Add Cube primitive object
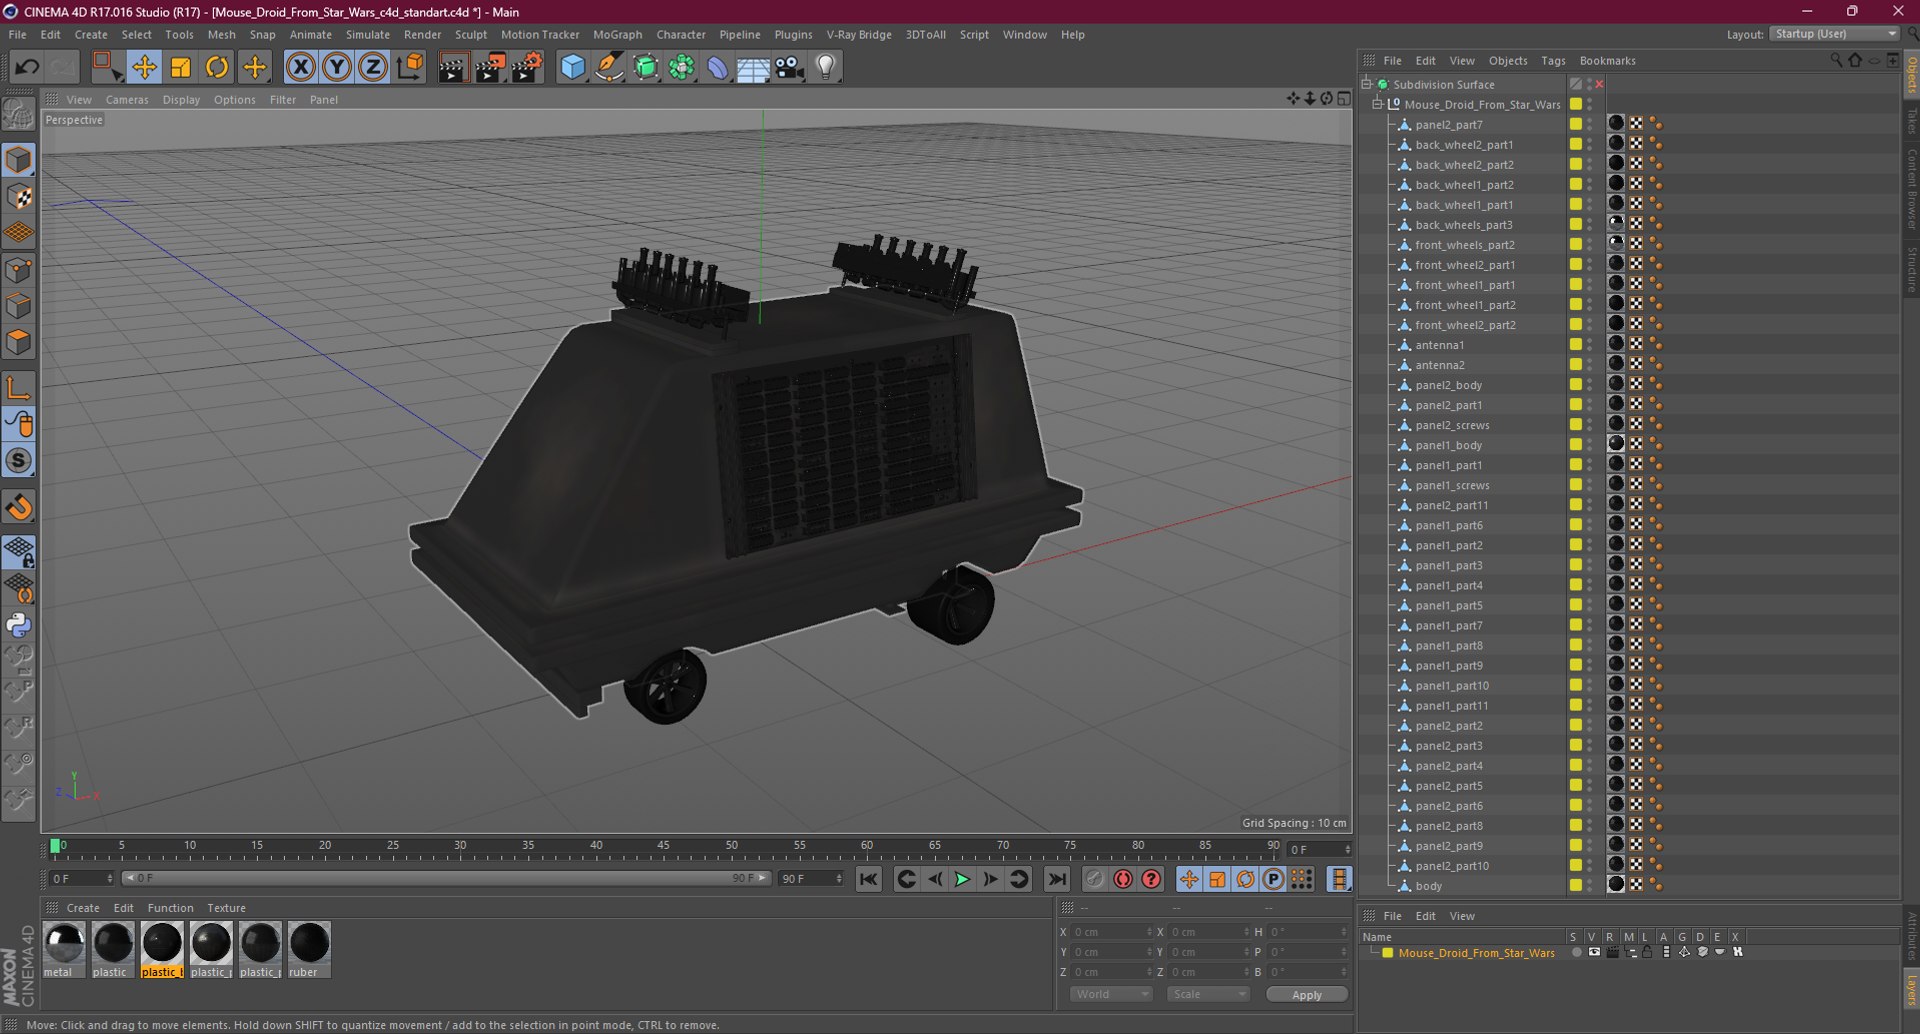Viewport: 1920px width, 1034px height. pyautogui.click(x=573, y=67)
